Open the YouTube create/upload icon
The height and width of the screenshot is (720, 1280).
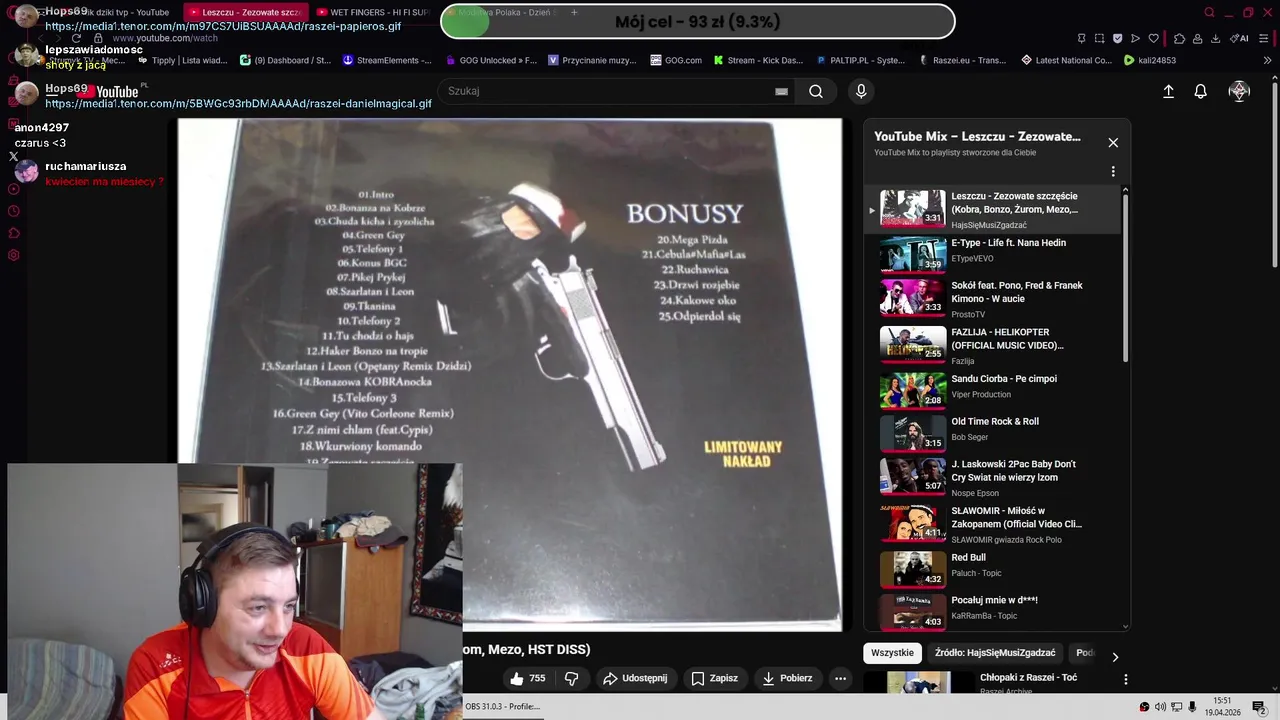coord(1168,91)
